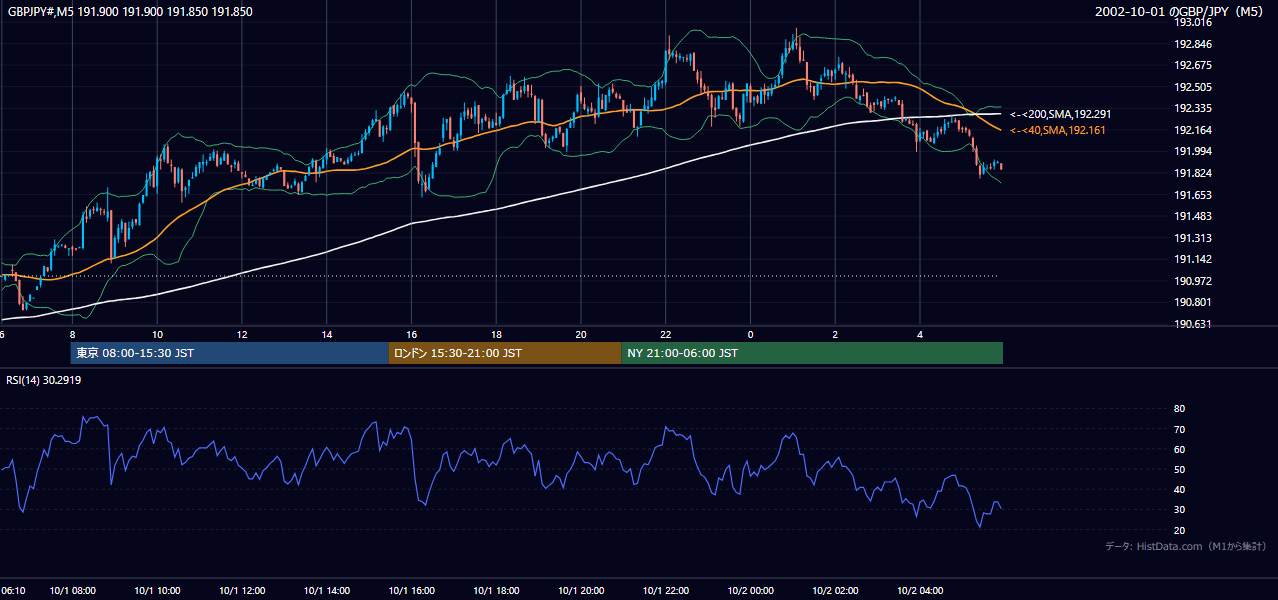Click the RSI axis level 40

(x=1179, y=489)
